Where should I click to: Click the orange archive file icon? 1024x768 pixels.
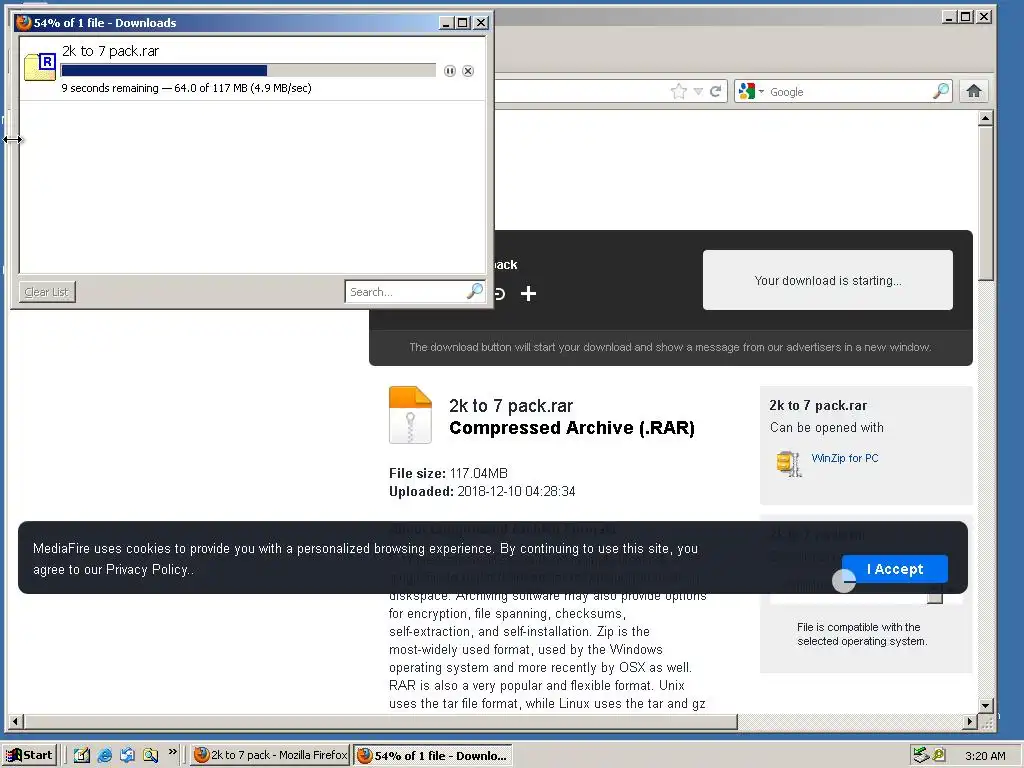(x=410, y=415)
